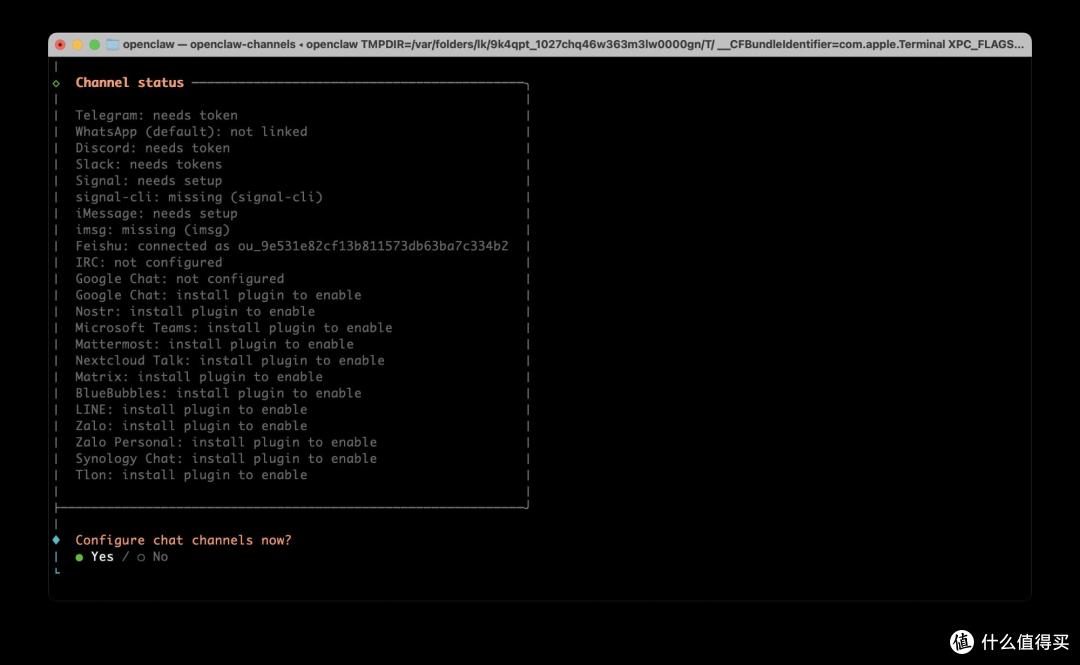Click 'Nostr: install plugin to enable'
The image size is (1080, 665).
(195, 311)
